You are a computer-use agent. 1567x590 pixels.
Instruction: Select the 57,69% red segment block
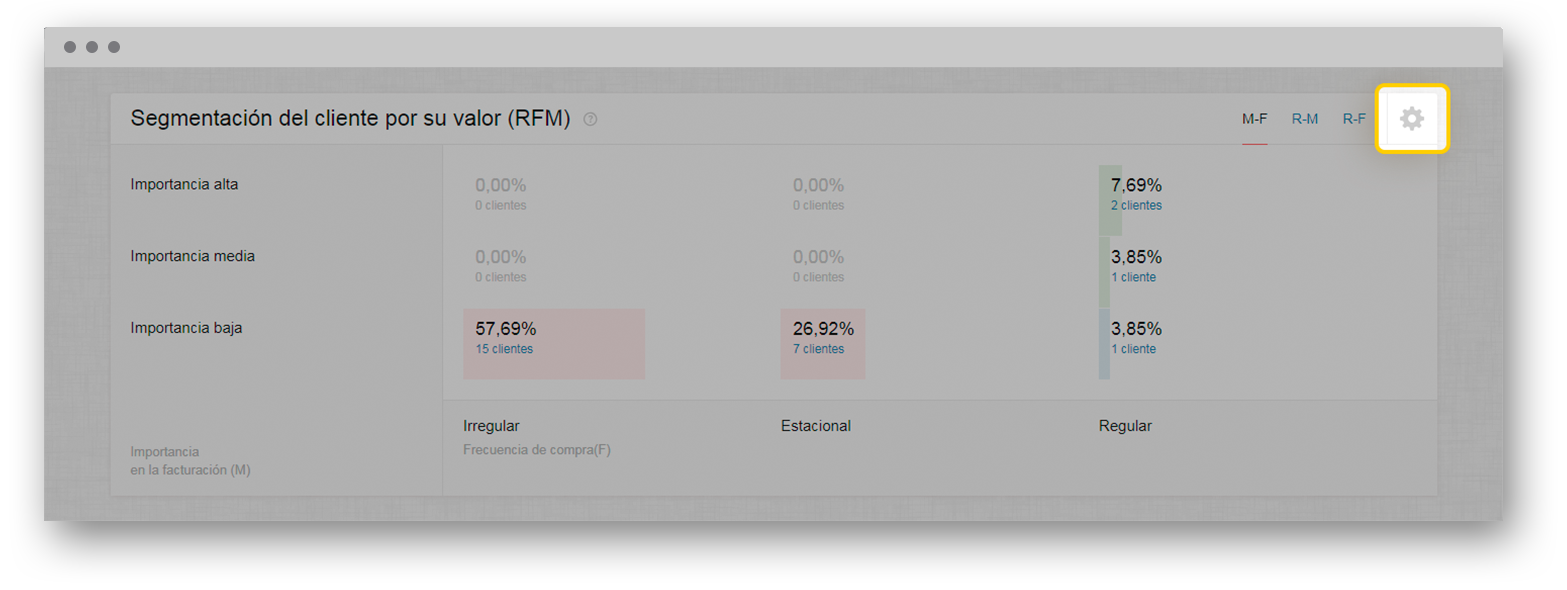click(554, 343)
